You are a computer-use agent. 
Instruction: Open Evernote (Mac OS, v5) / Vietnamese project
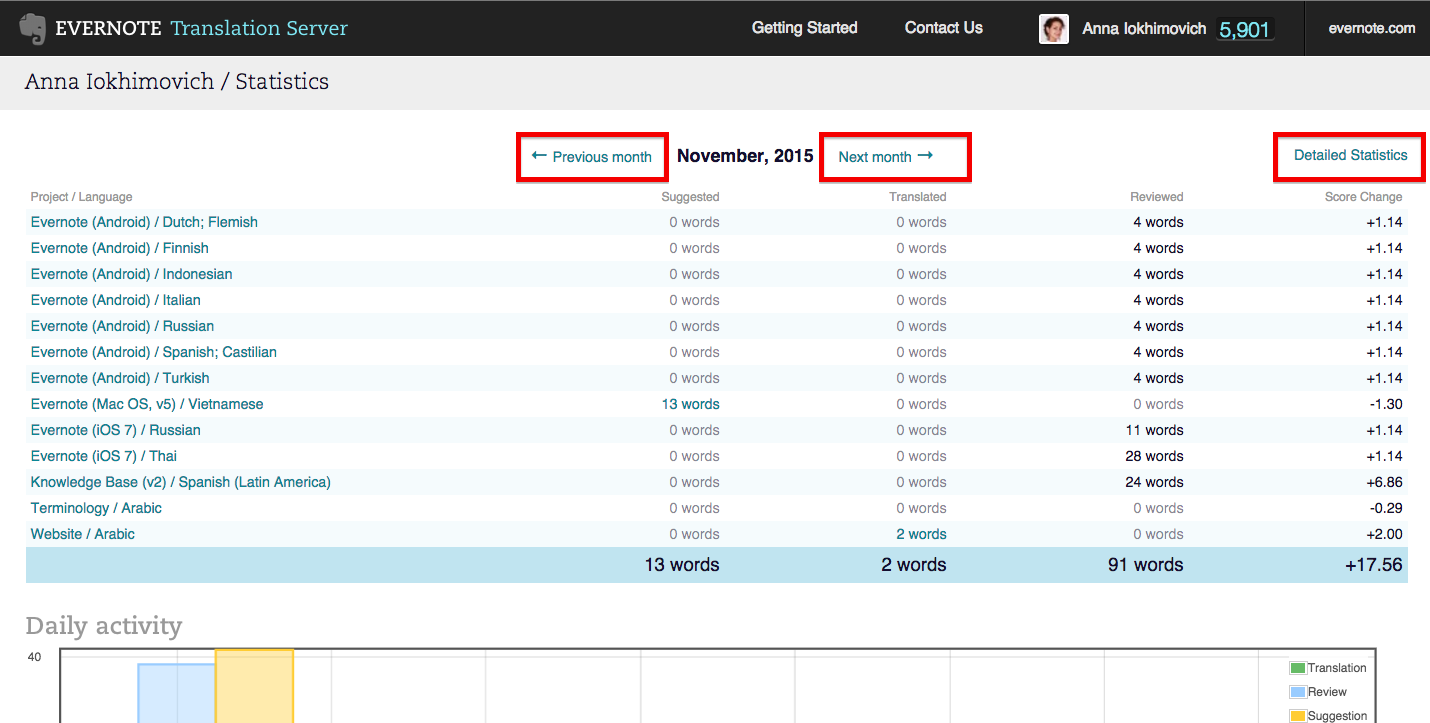[147, 404]
